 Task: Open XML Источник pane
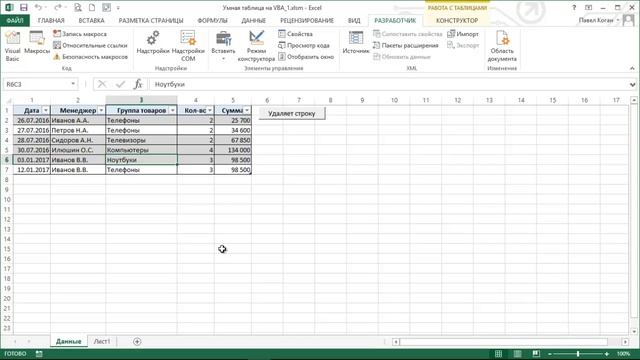pos(356,43)
